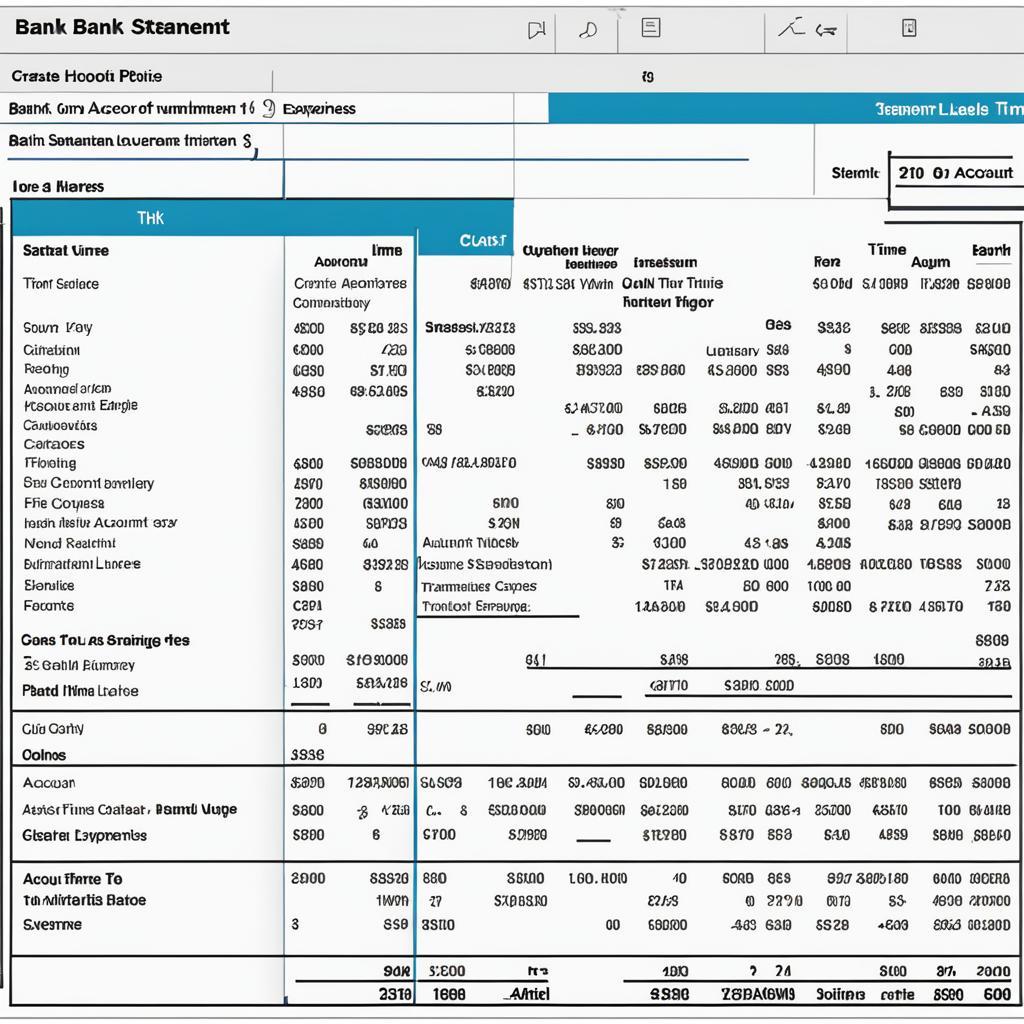
Task: Select the 'Ffie Coyiesa' row label
Action: 64,504
